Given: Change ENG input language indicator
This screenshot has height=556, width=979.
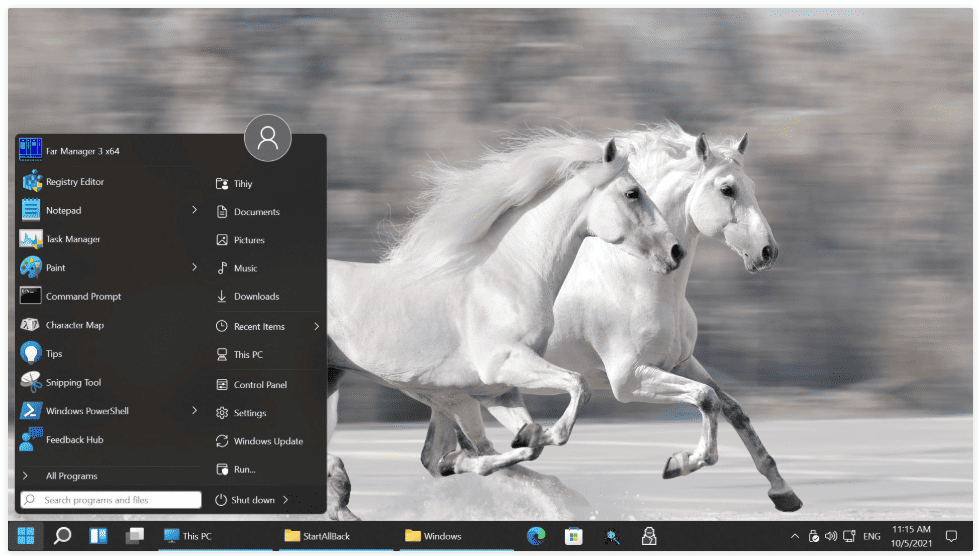Looking at the screenshot, I should [x=872, y=536].
